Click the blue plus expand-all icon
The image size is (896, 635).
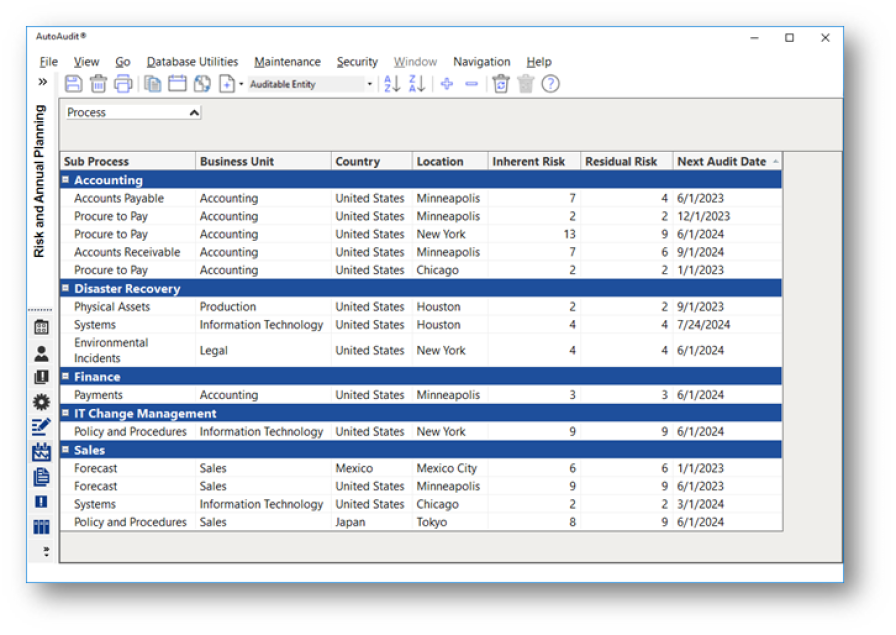tap(447, 84)
